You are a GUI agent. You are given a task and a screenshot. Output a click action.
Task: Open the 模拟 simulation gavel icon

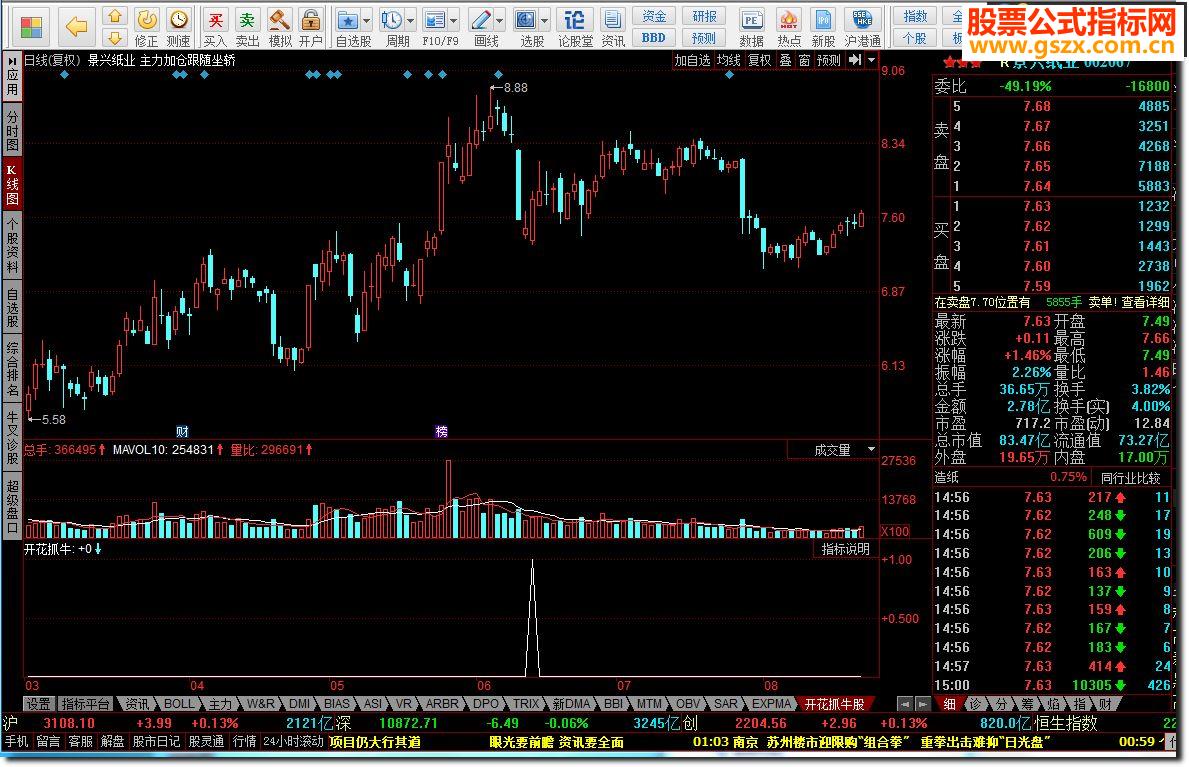[x=280, y=27]
